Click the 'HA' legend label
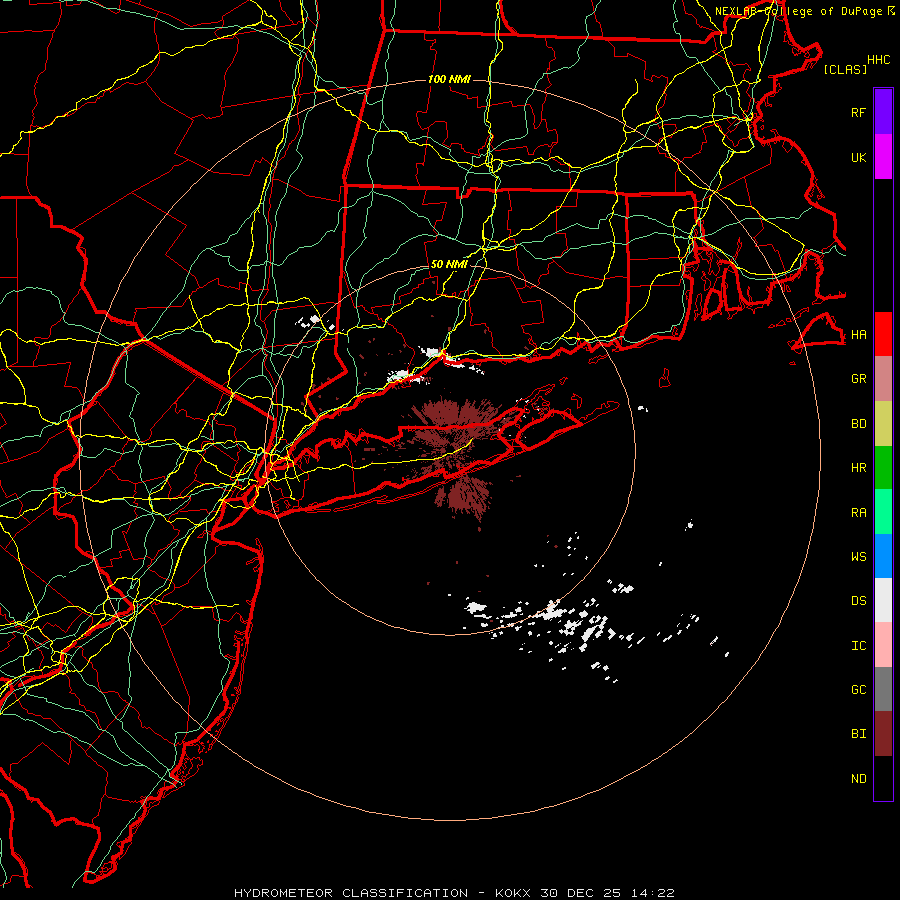 point(858,334)
